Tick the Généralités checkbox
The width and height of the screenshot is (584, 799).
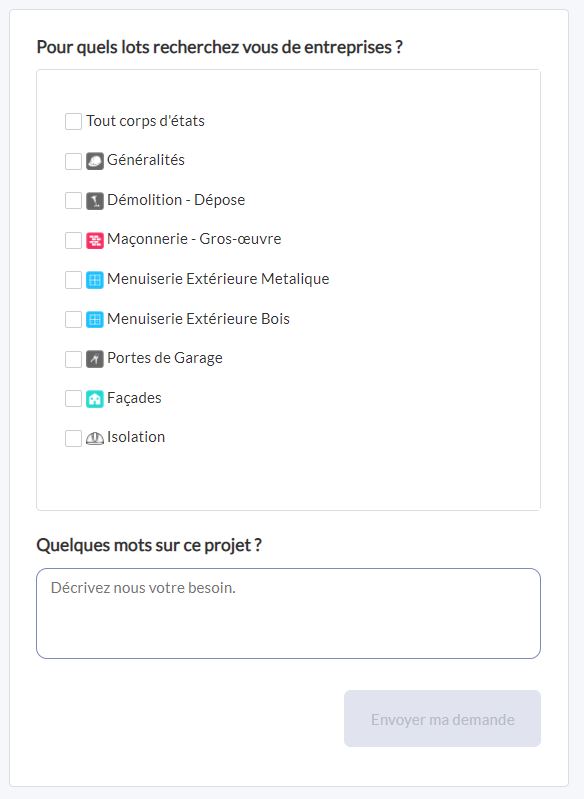point(73,161)
